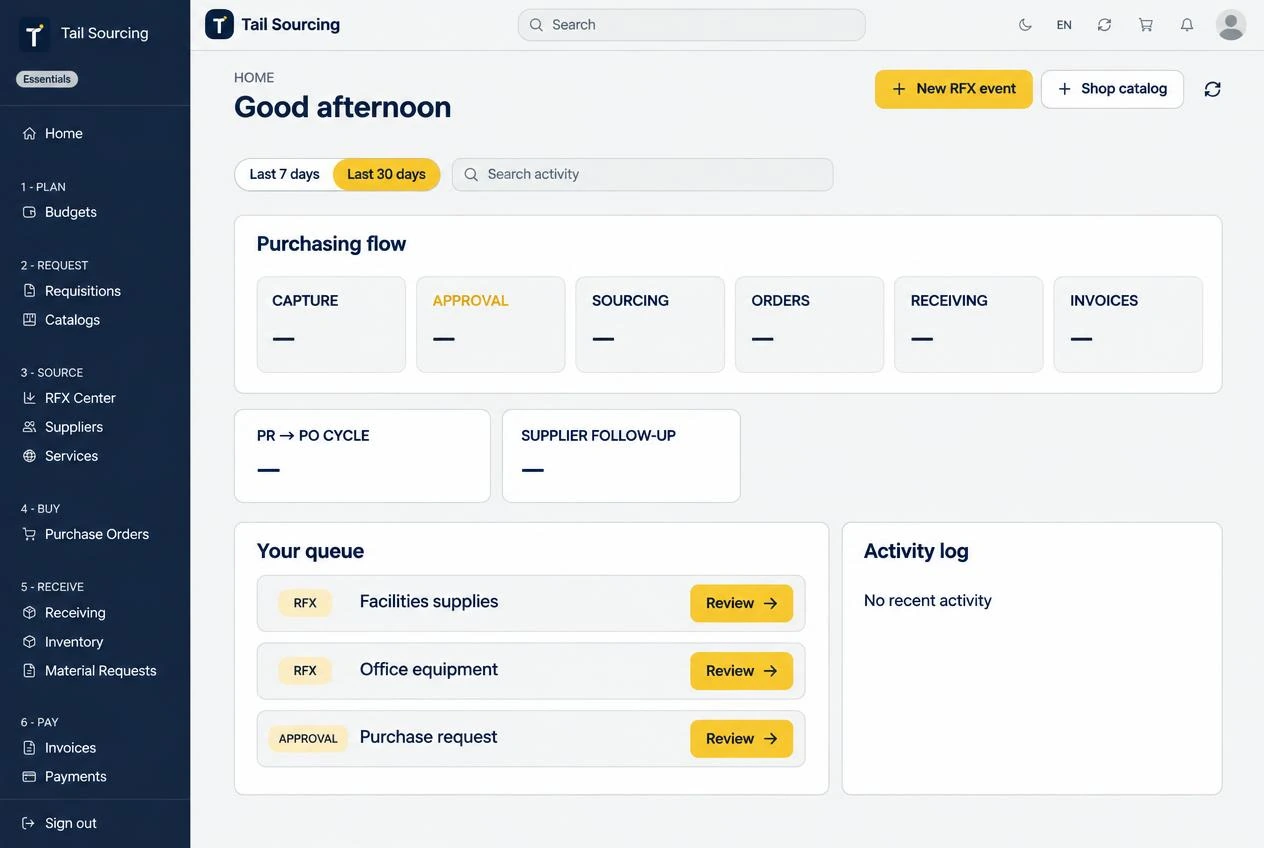
Task: Click the Receiving box icon
Action: 29,613
